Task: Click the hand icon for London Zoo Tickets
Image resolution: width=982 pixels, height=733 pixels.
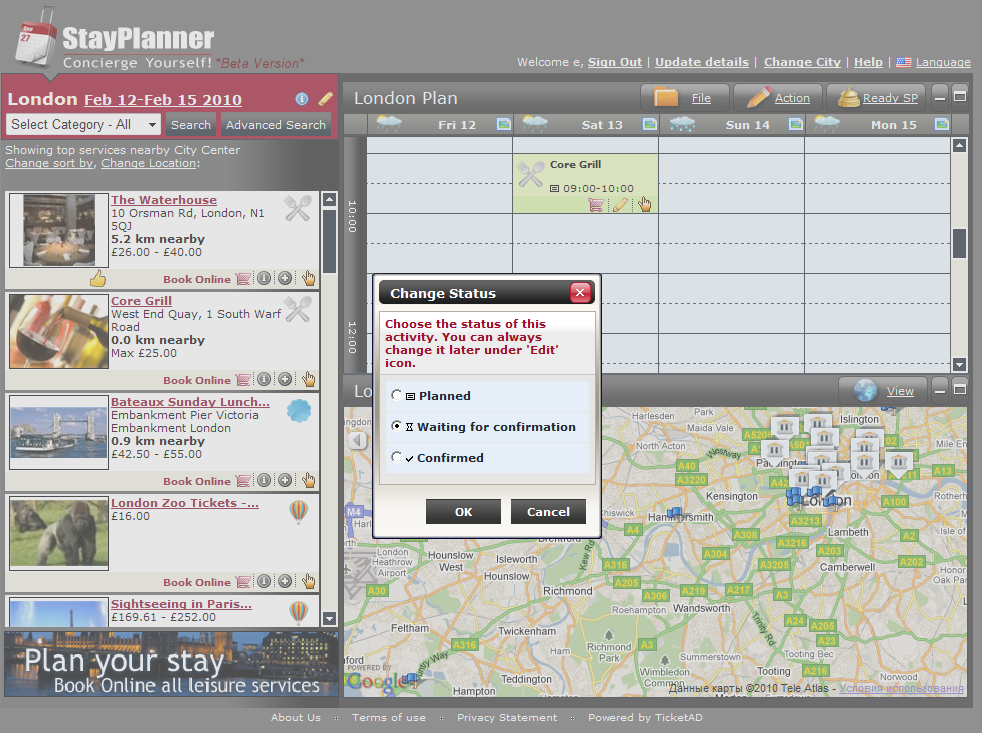Action: 308,581
